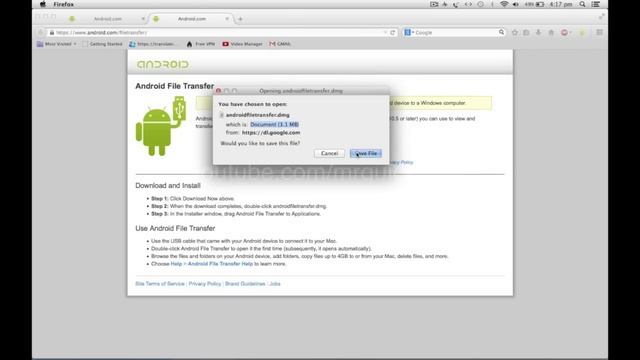Open the Brand Guidelines link
This screenshot has height=360, width=640.
(x=245, y=284)
